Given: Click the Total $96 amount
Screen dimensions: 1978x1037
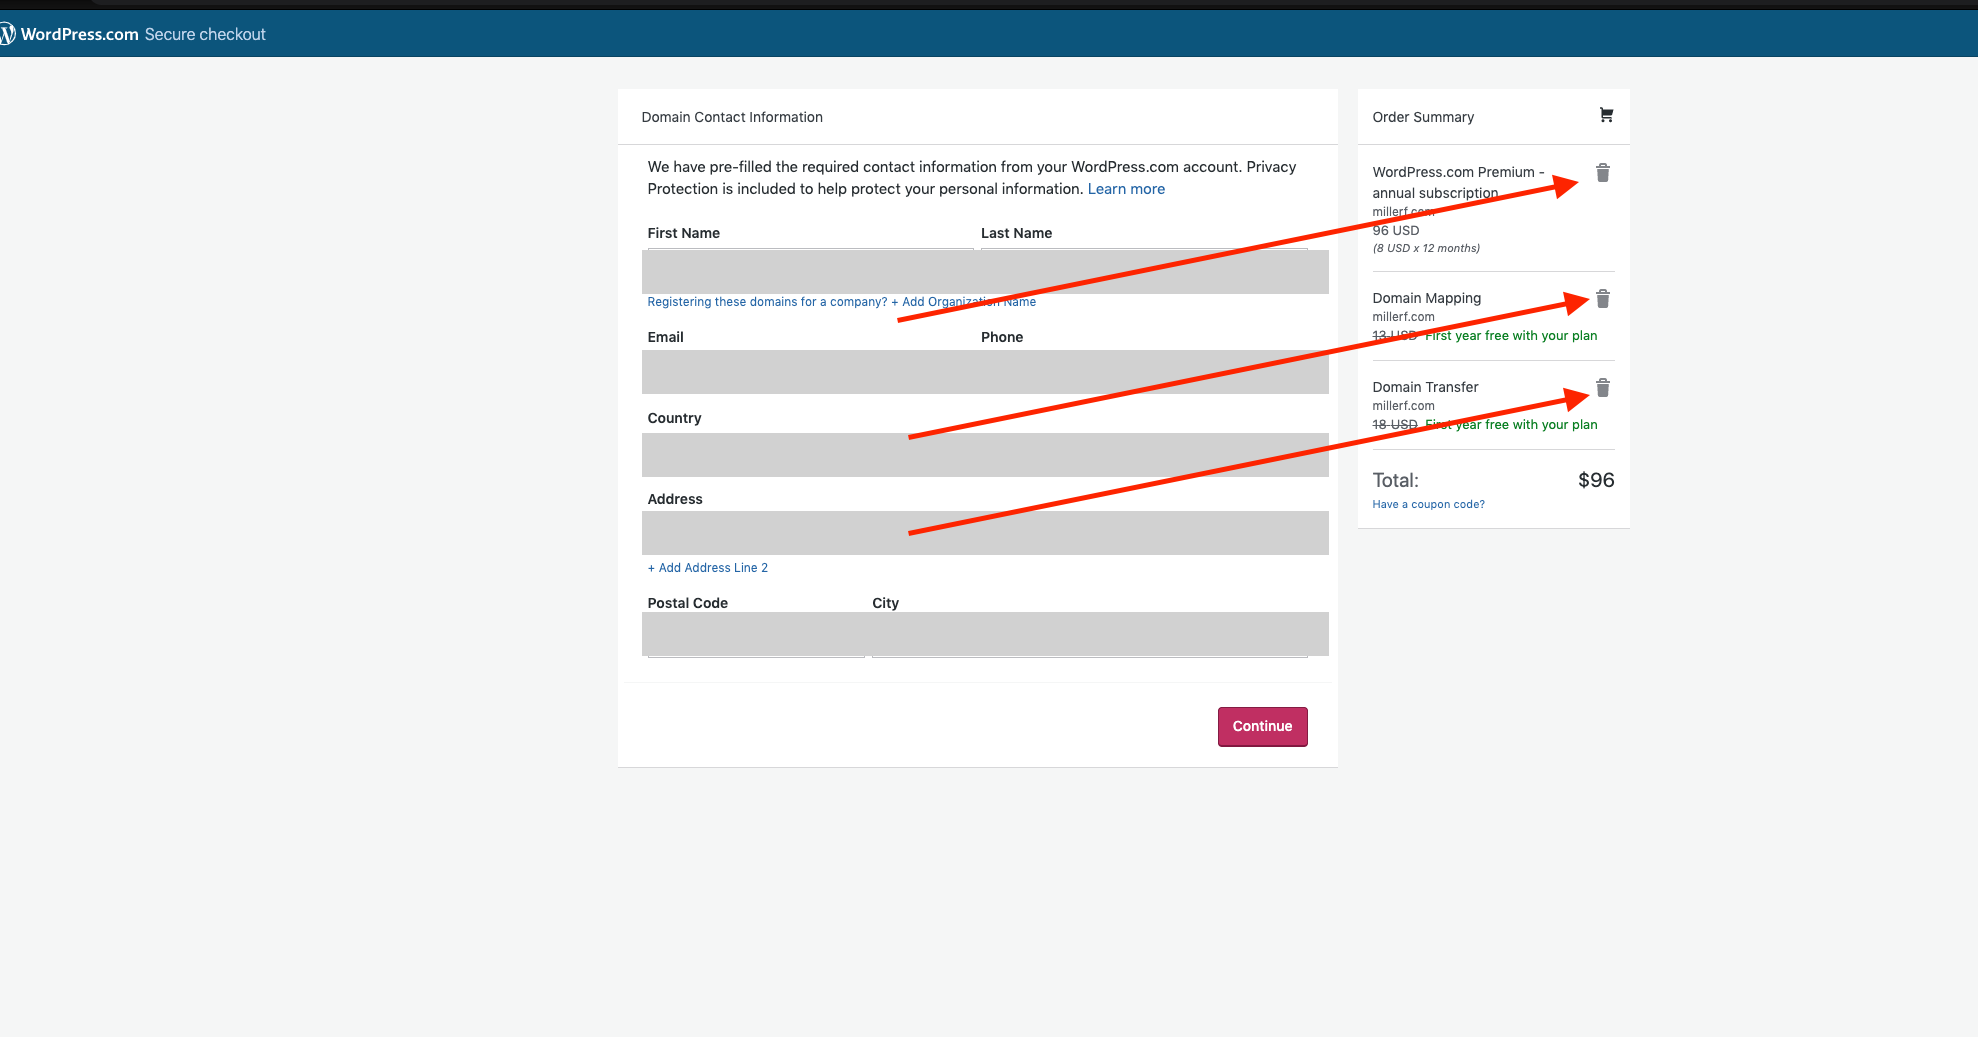Looking at the screenshot, I should [x=1596, y=480].
